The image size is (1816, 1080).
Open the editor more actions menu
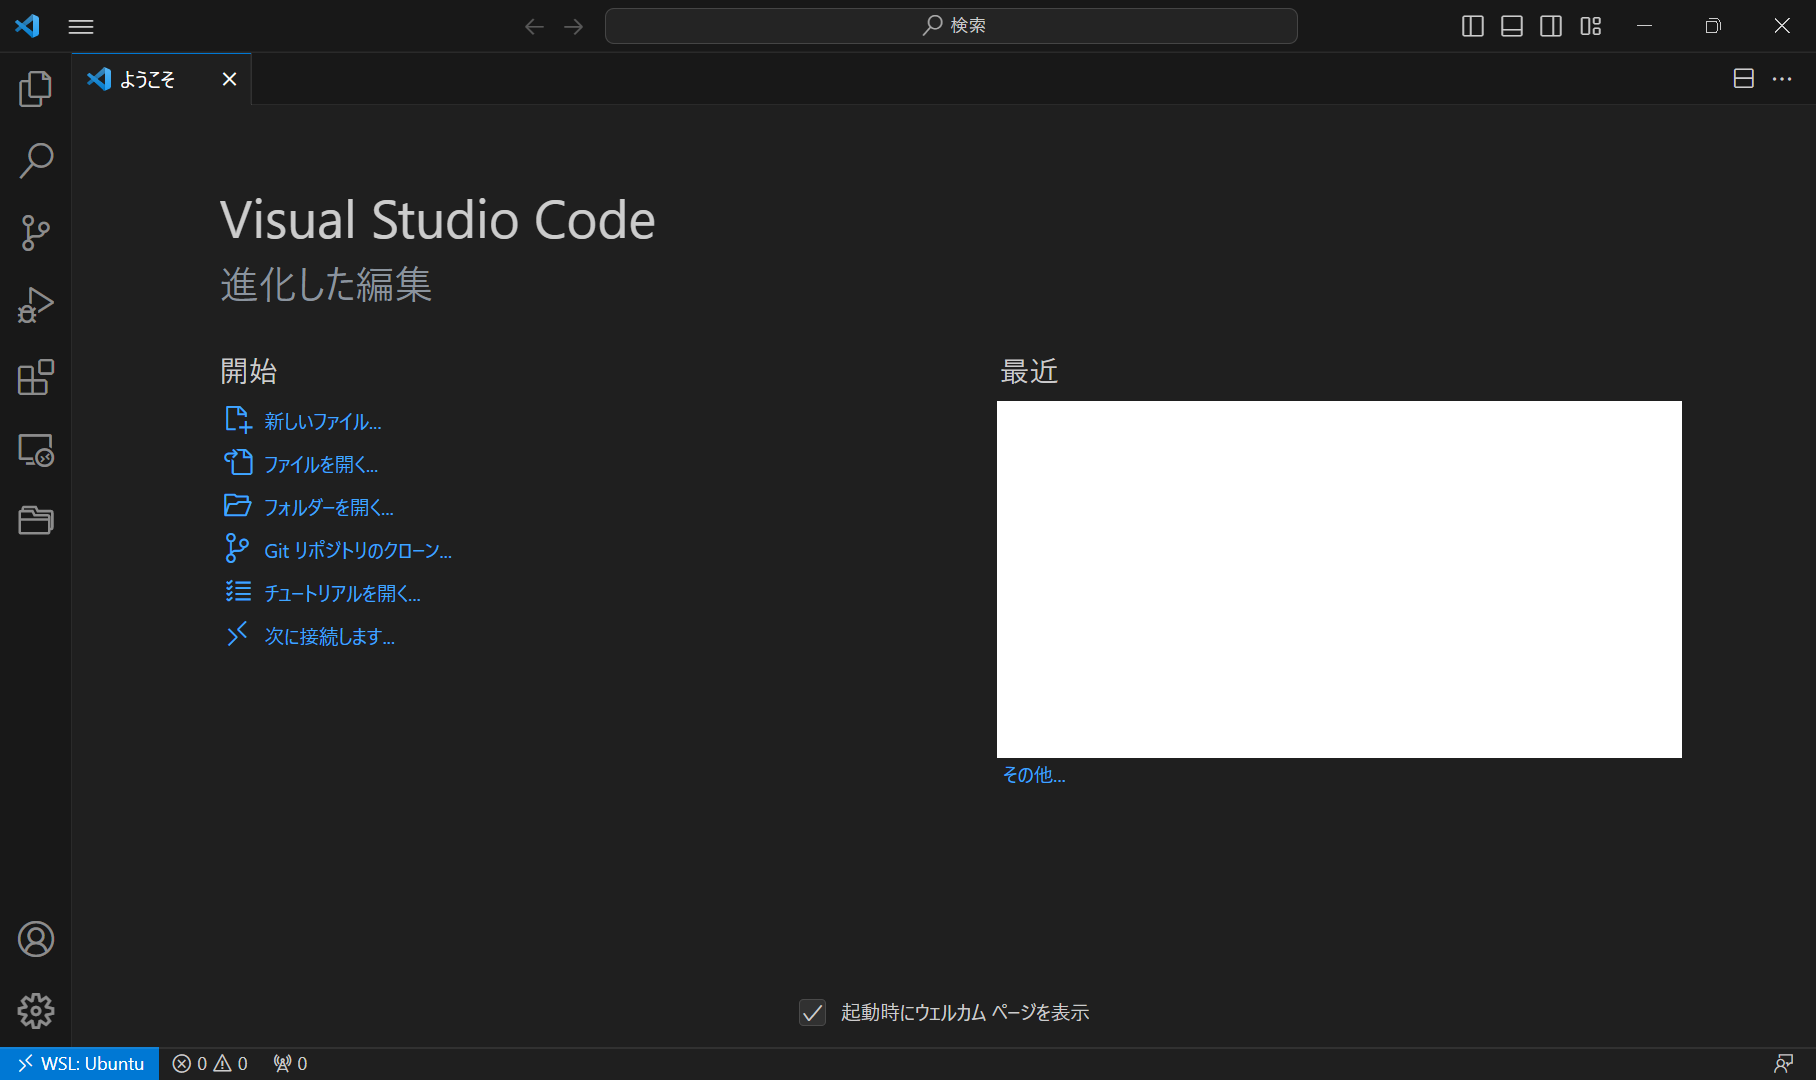[x=1782, y=78]
